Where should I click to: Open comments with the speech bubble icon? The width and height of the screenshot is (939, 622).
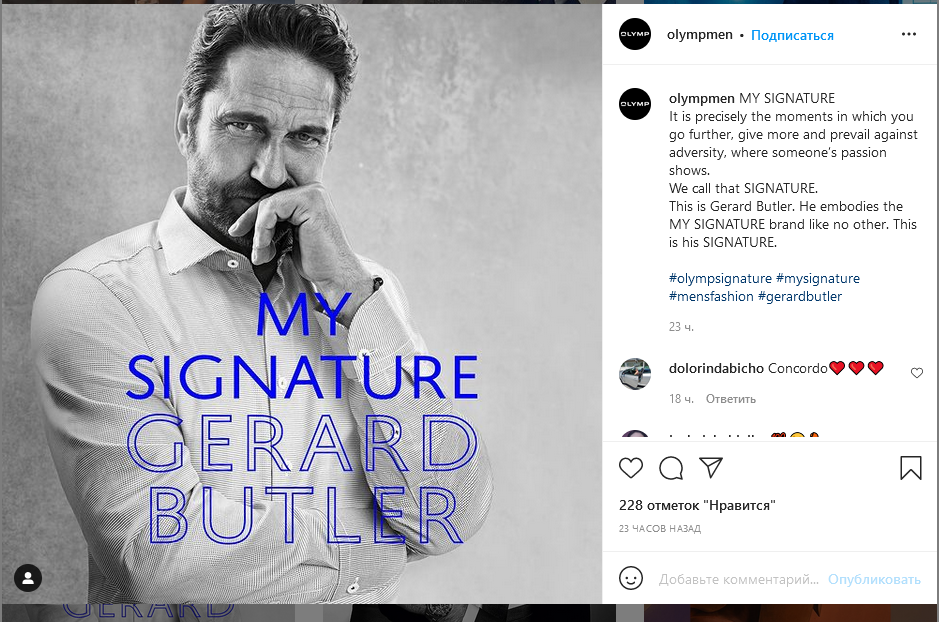click(x=671, y=468)
